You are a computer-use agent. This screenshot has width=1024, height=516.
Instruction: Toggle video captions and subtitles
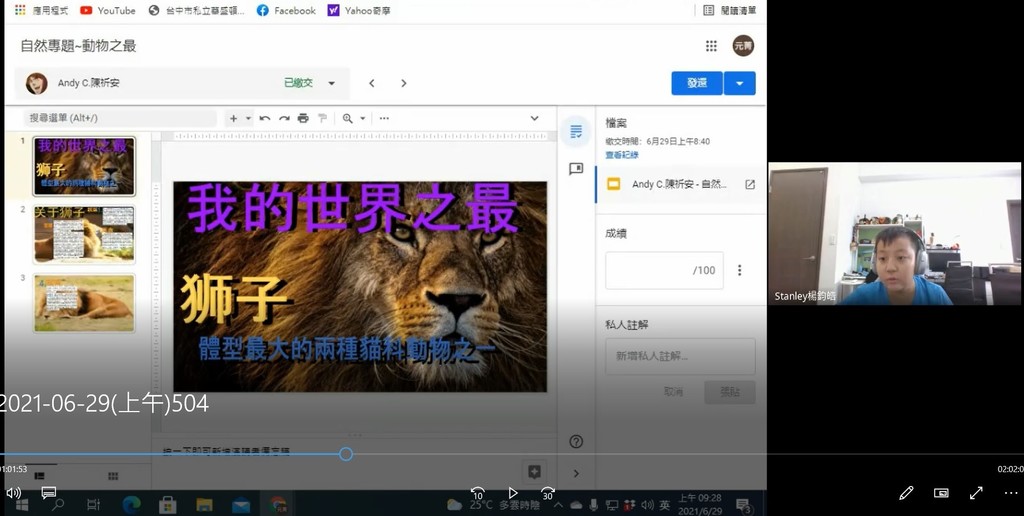tap(48, 492)
